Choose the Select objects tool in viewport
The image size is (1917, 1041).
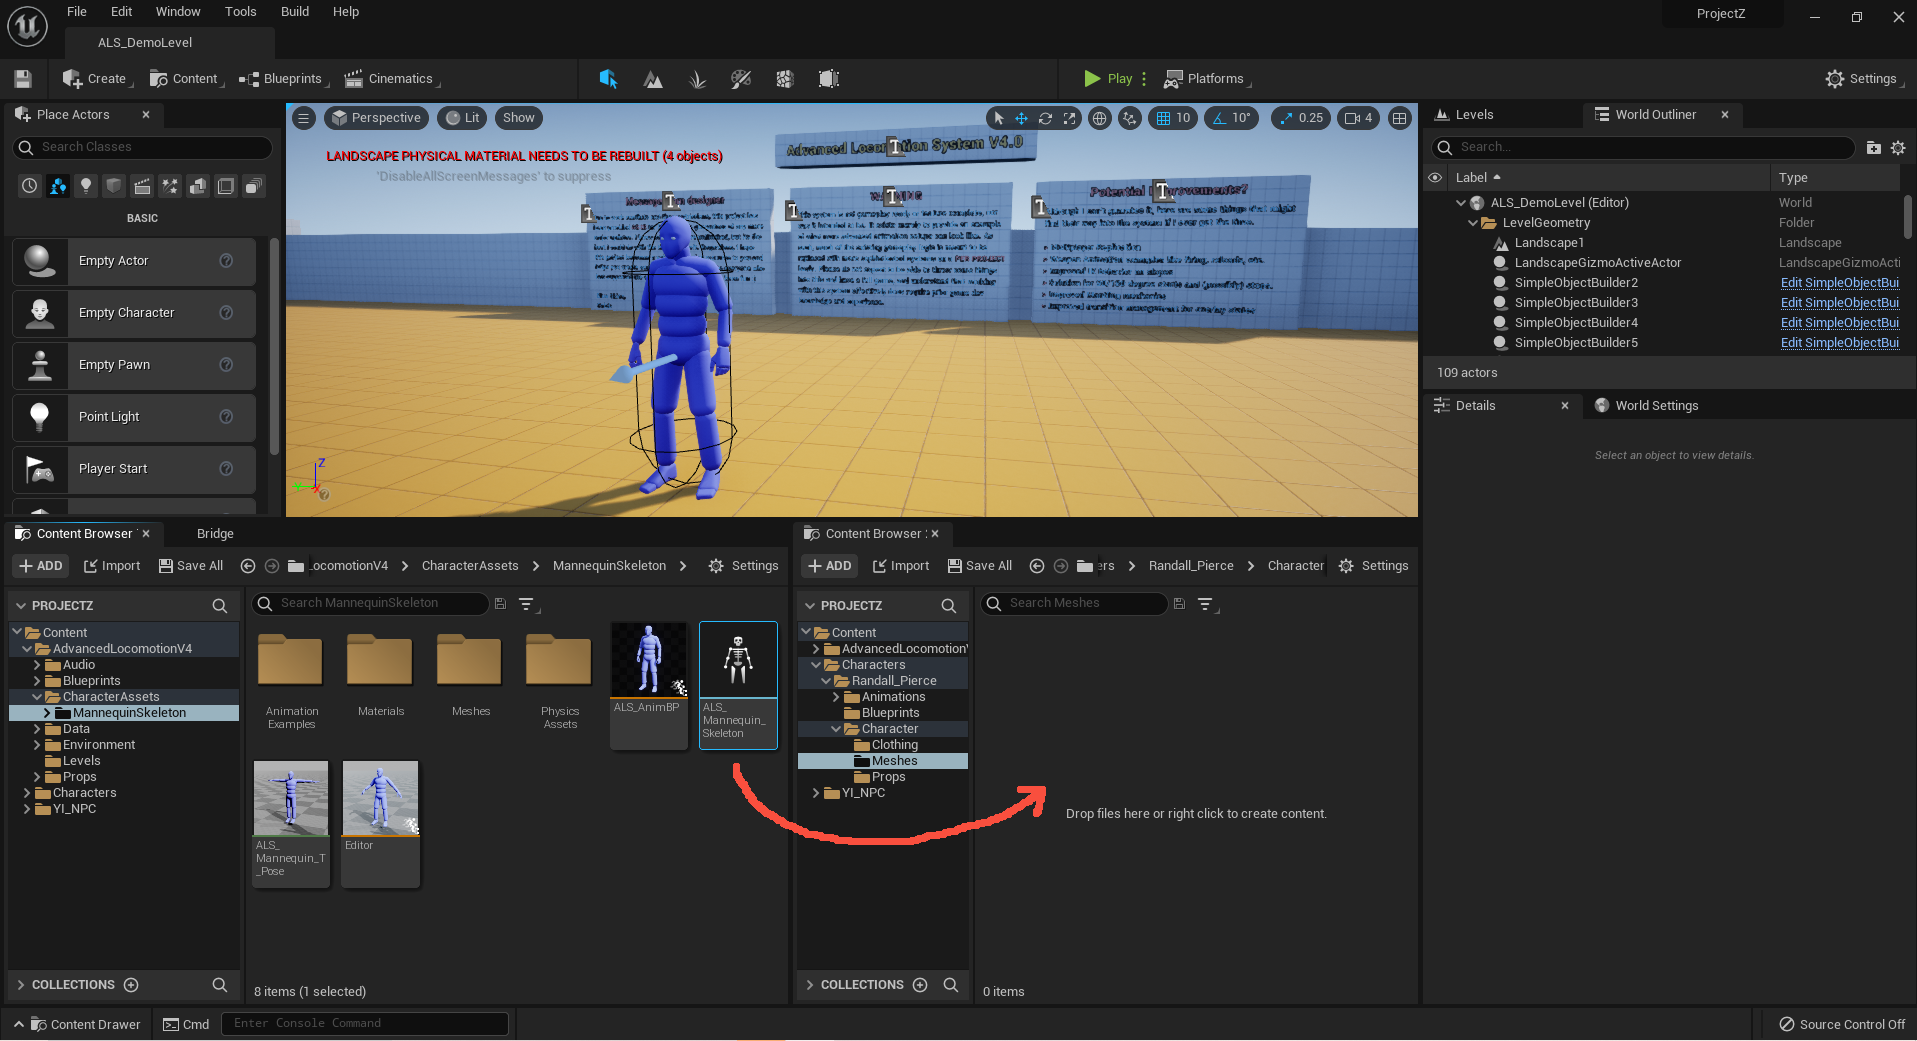click(998, 118)
